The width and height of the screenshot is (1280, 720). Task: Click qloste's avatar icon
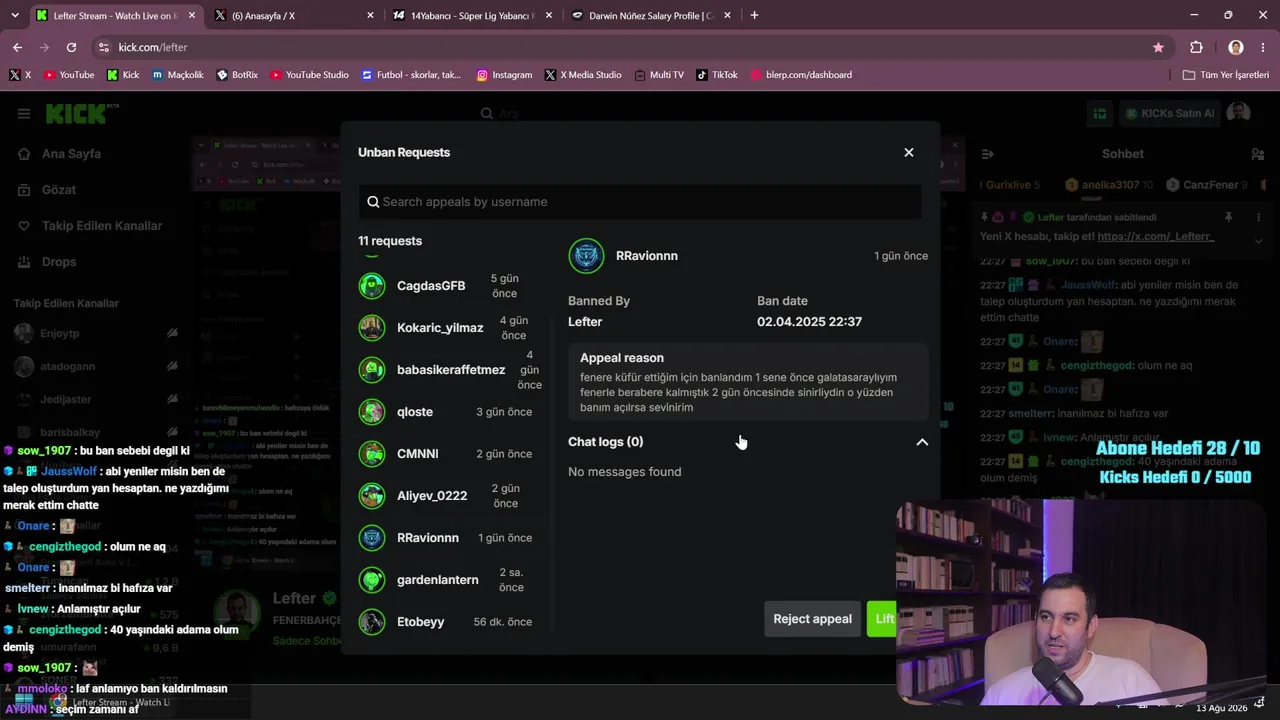372,412
